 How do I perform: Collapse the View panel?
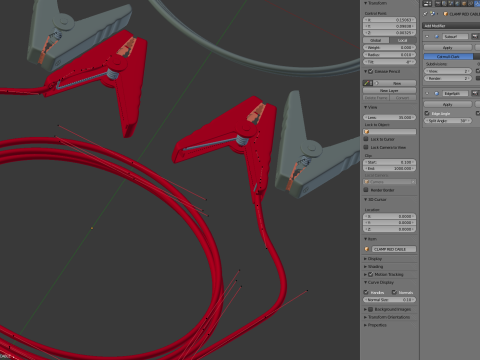365,107
